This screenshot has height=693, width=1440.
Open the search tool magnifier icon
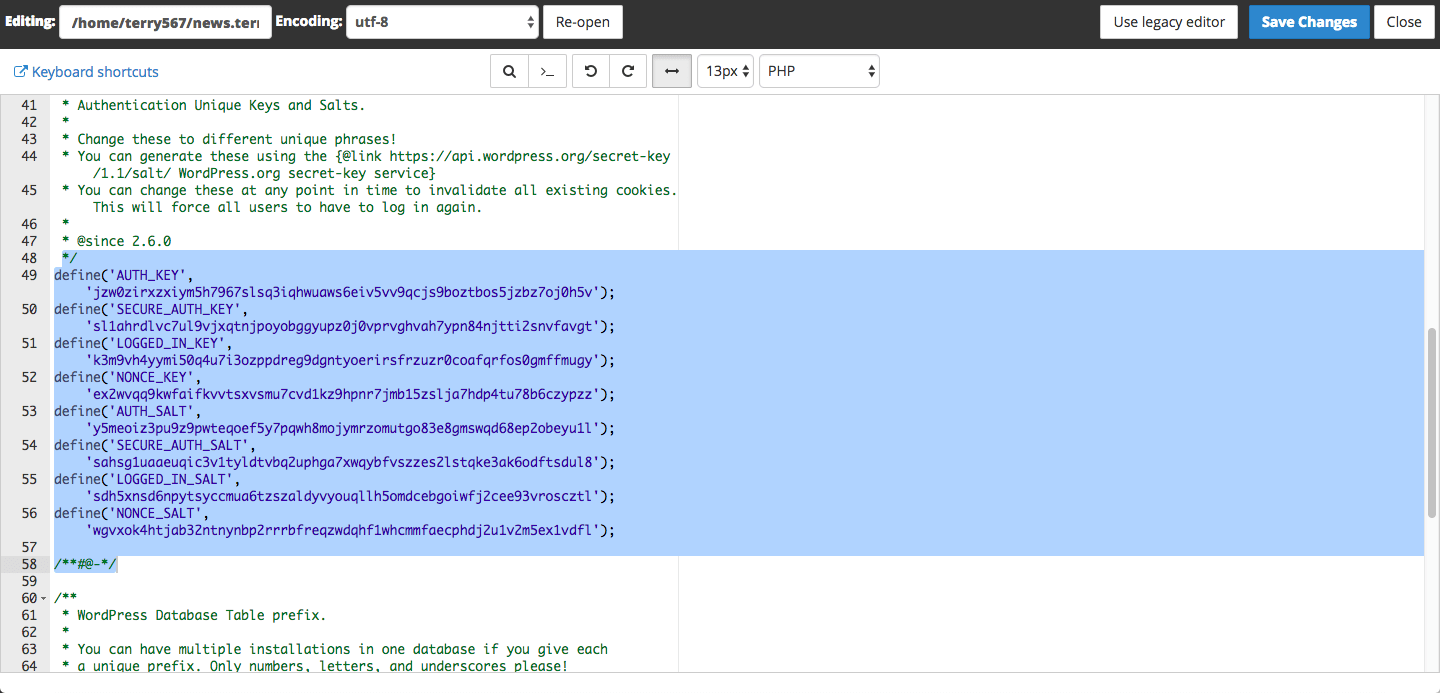(509, 71)
